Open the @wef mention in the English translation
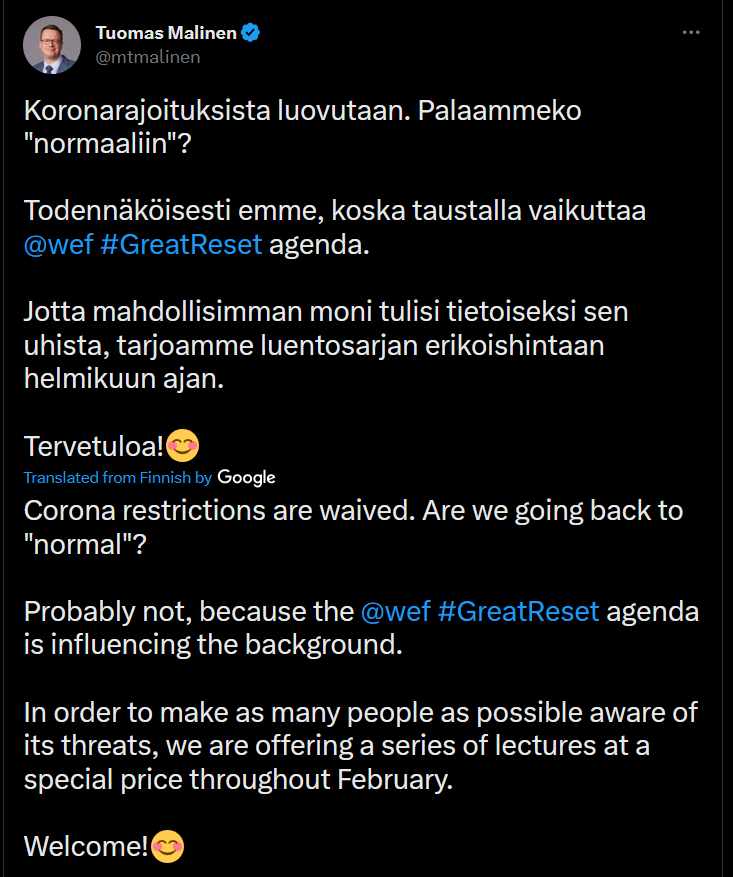 (395, 611)
